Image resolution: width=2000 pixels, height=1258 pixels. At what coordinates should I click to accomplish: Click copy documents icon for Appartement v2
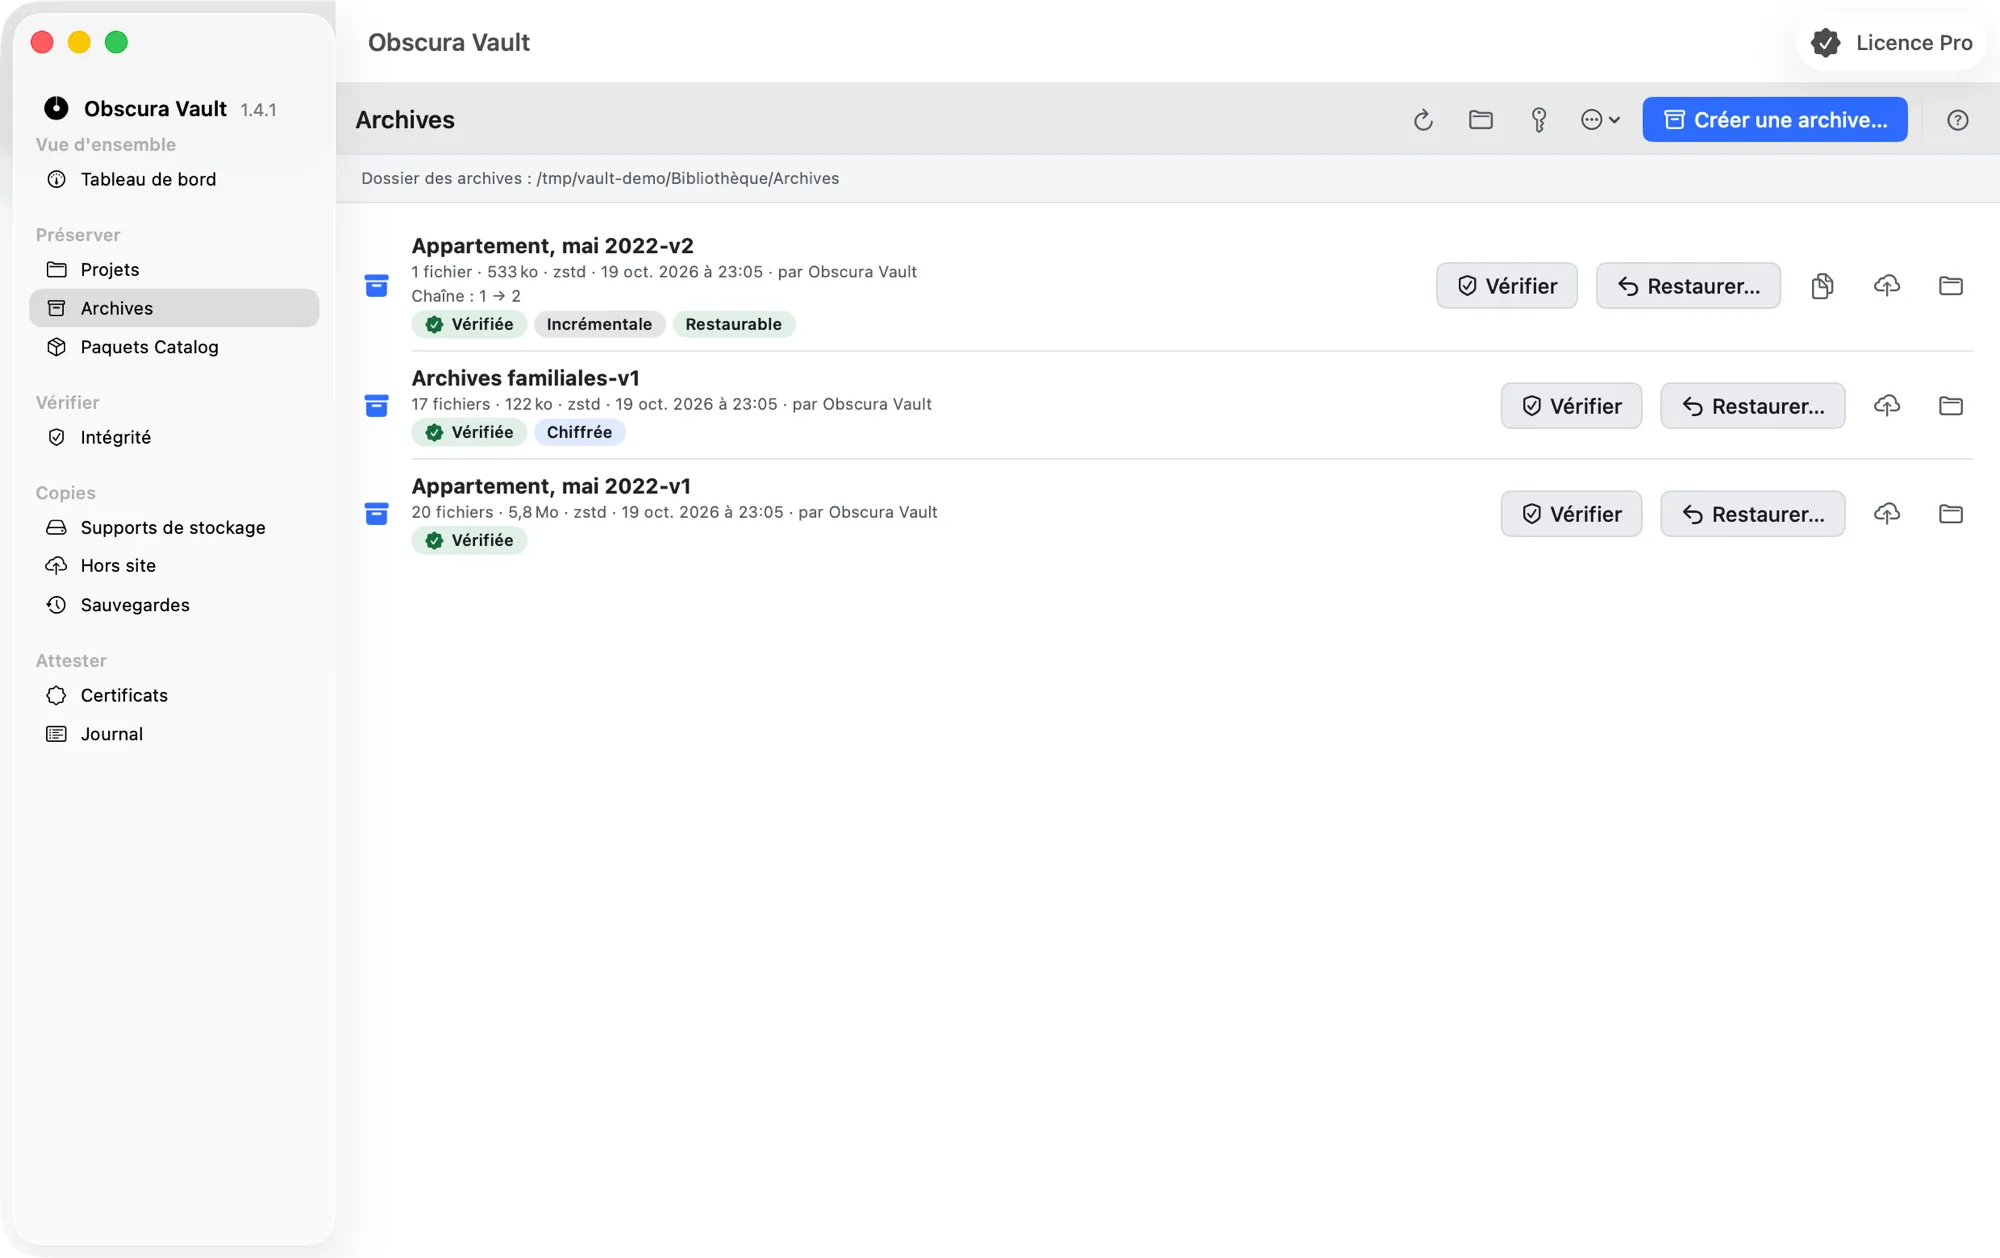1822,286
